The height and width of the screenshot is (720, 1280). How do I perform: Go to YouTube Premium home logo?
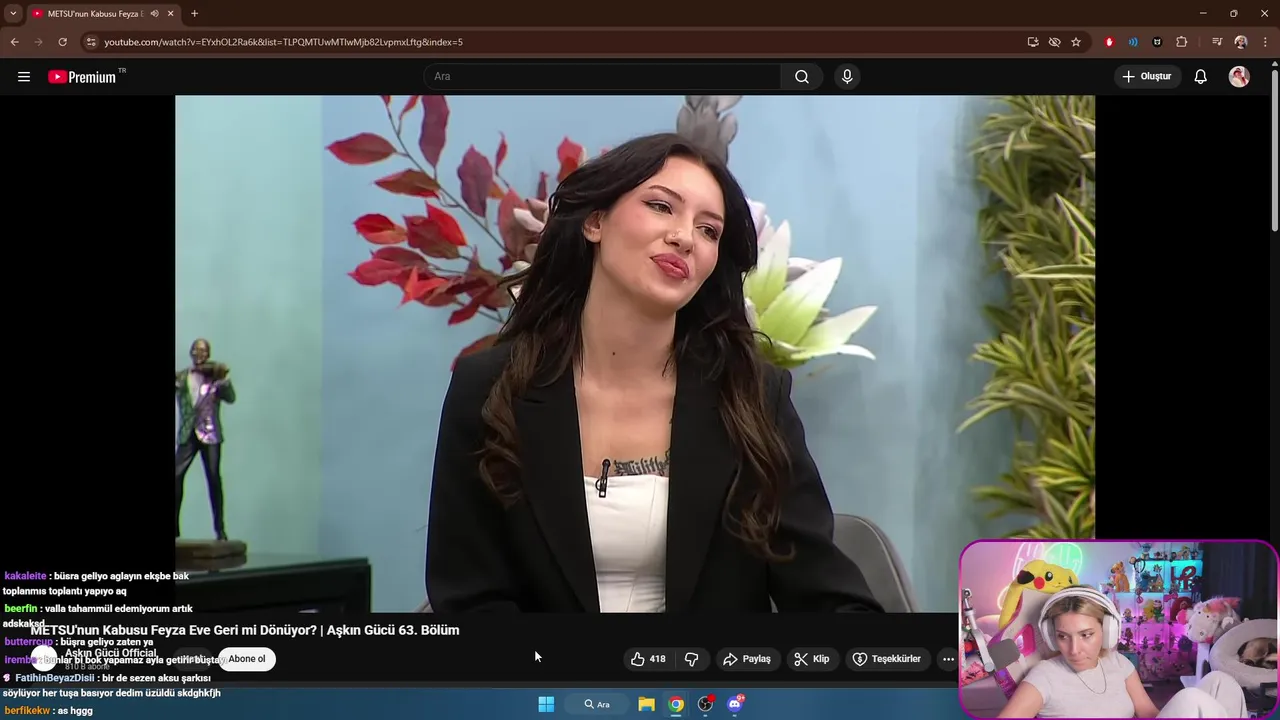[x=82, y=76]
